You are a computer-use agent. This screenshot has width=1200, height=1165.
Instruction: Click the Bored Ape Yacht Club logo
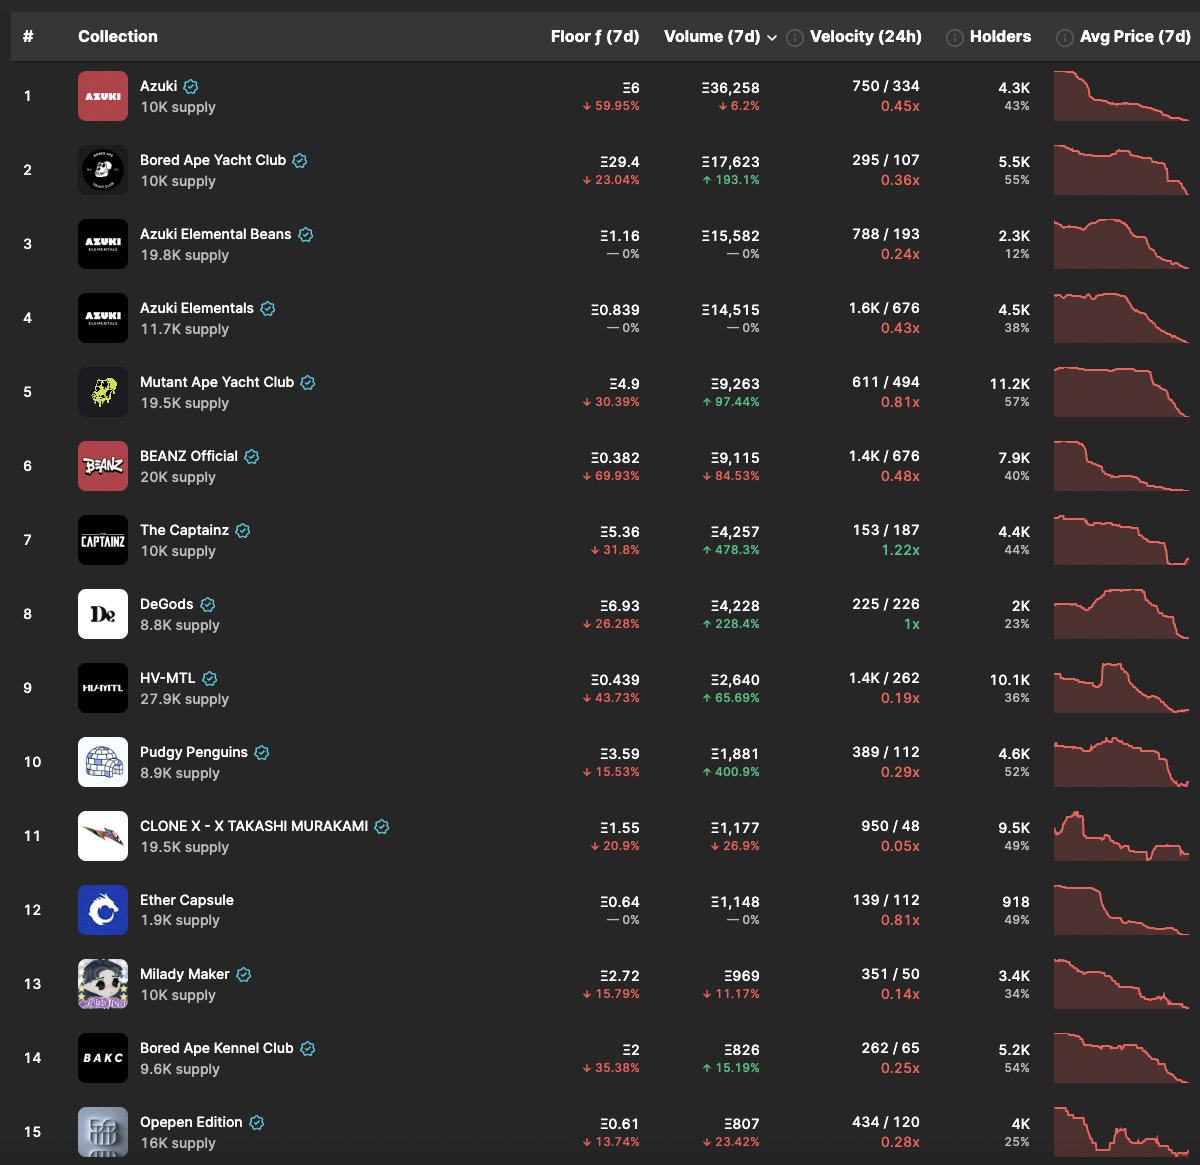pyautogui.click(x=103, y=170)
